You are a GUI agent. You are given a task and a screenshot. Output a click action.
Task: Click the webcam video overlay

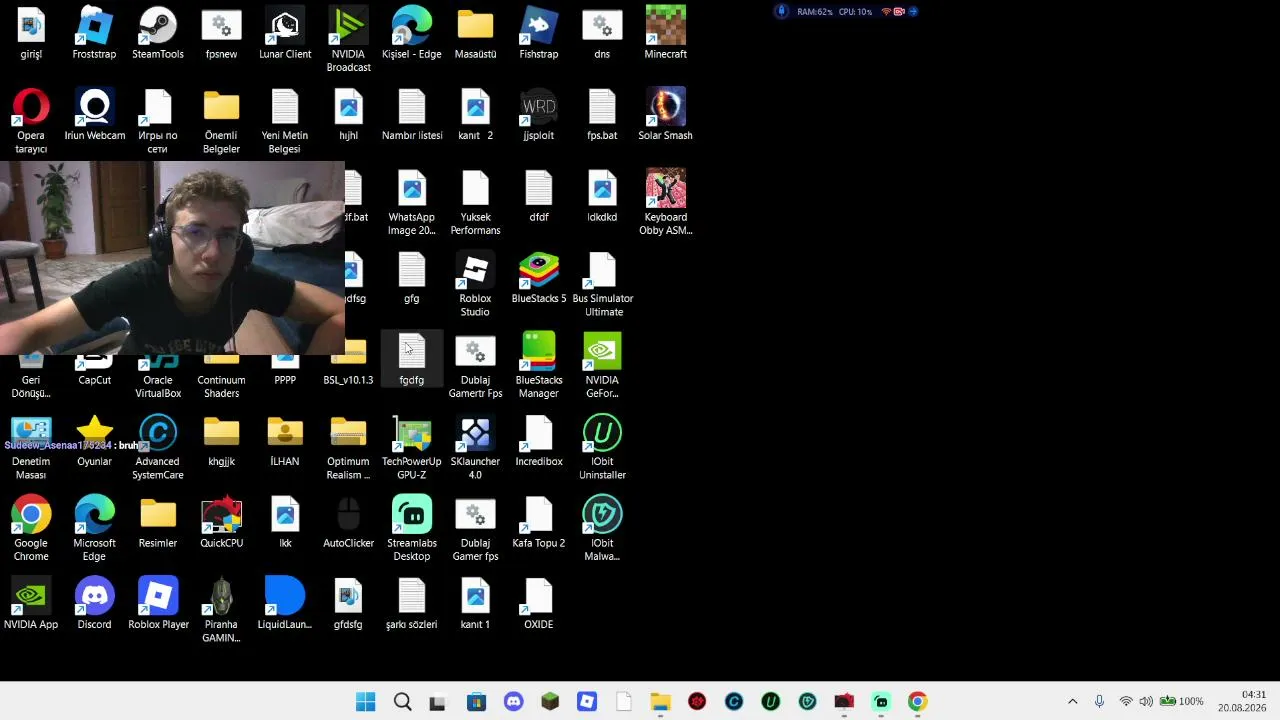pyautogui.click(x=172, y=258)
